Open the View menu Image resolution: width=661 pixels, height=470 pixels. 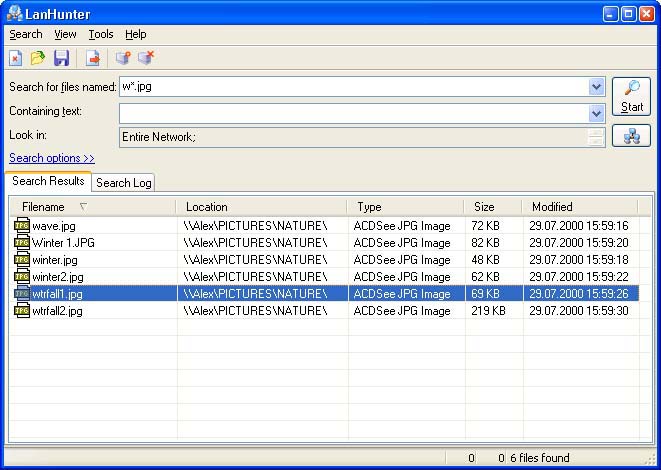pos(65,34)
